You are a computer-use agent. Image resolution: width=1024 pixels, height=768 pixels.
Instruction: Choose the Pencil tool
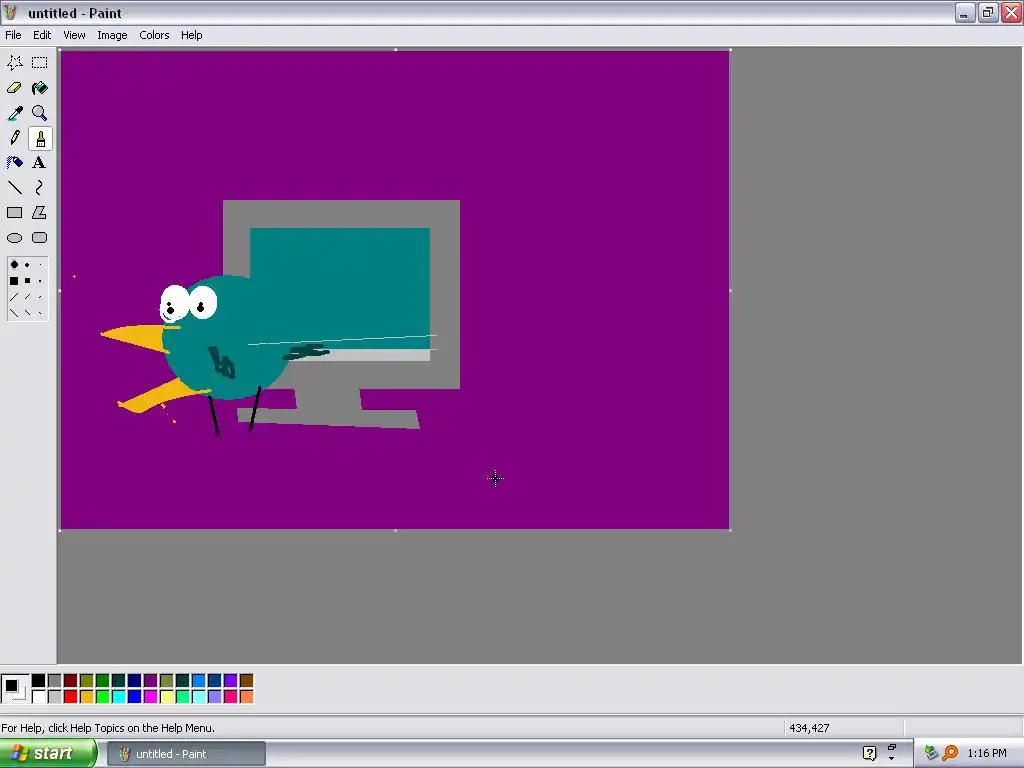point(14,138)
